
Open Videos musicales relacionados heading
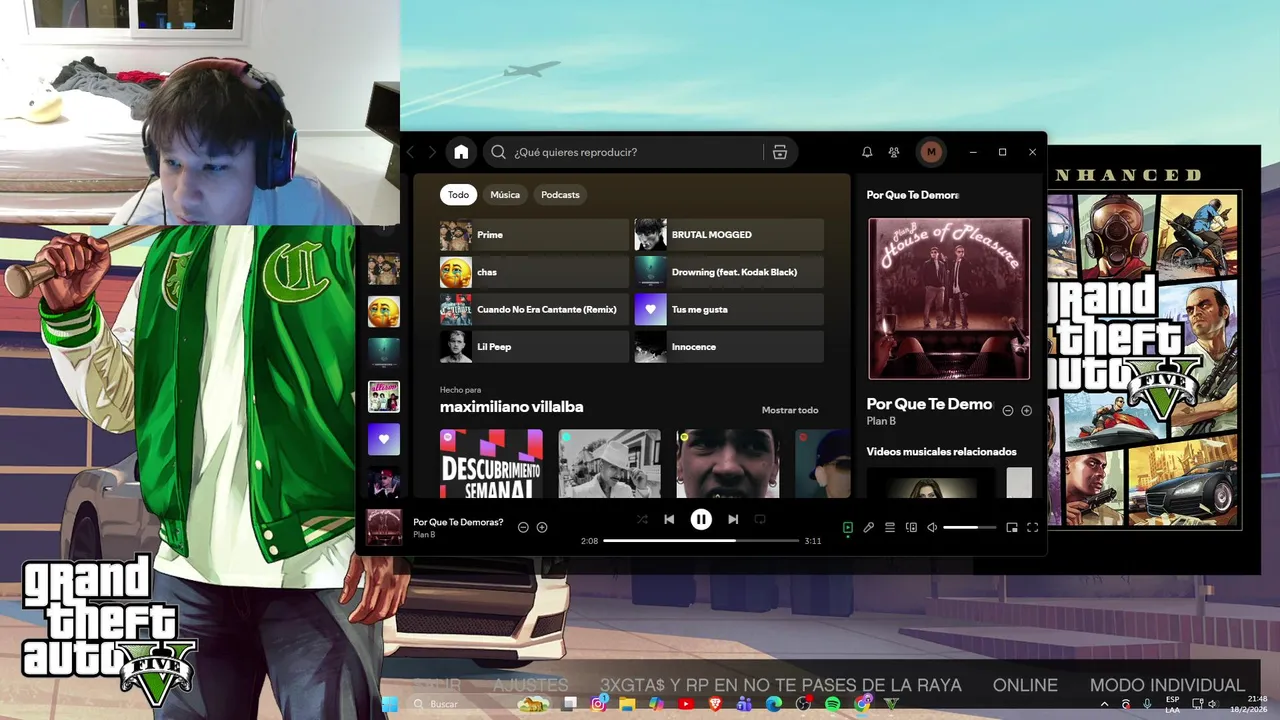941,452
